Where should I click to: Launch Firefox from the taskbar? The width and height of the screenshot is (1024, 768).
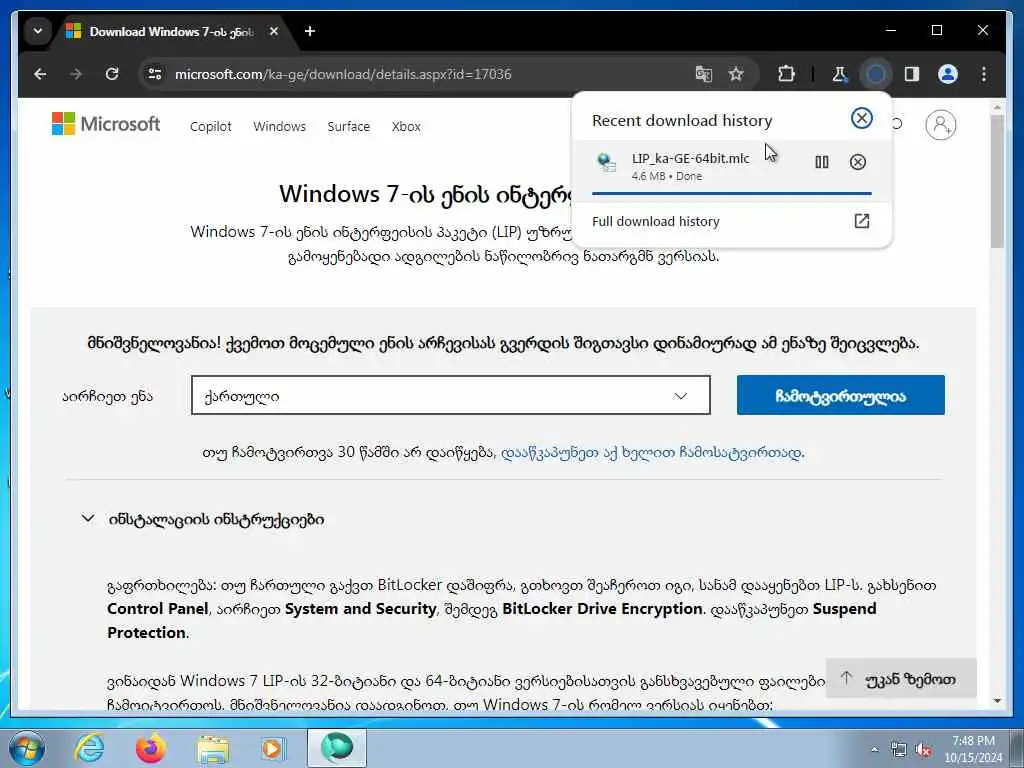(x=151, y=748)
